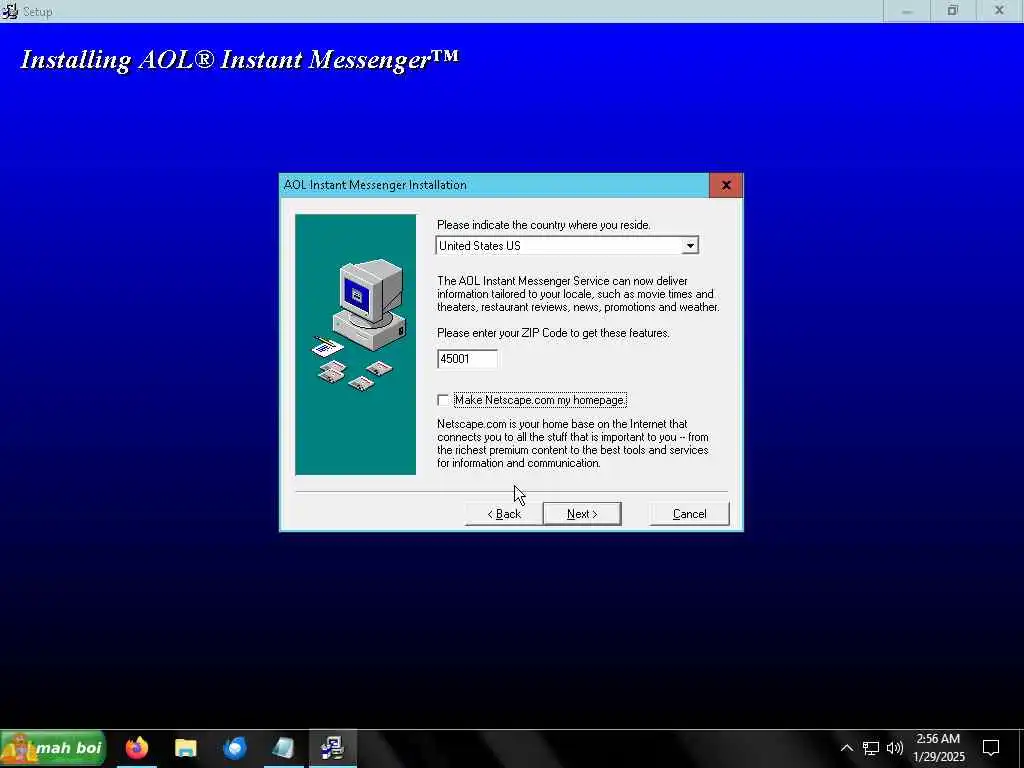Open the mah boi Start button
The width and height of the screenshot is (1024, 768).
pos(53,748)
